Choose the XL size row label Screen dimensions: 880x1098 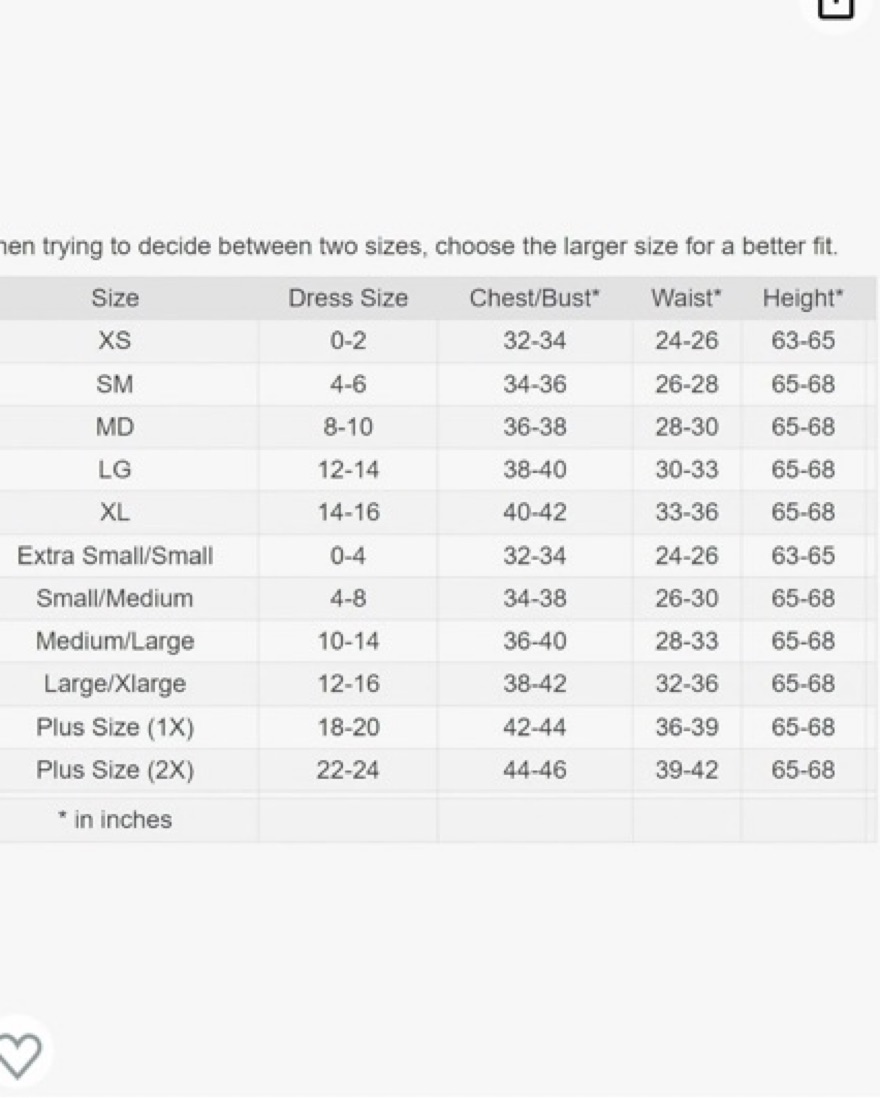[115, 513]
